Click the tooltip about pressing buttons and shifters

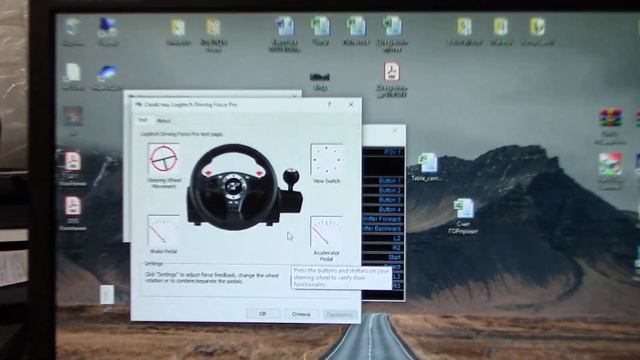(341, 278)
